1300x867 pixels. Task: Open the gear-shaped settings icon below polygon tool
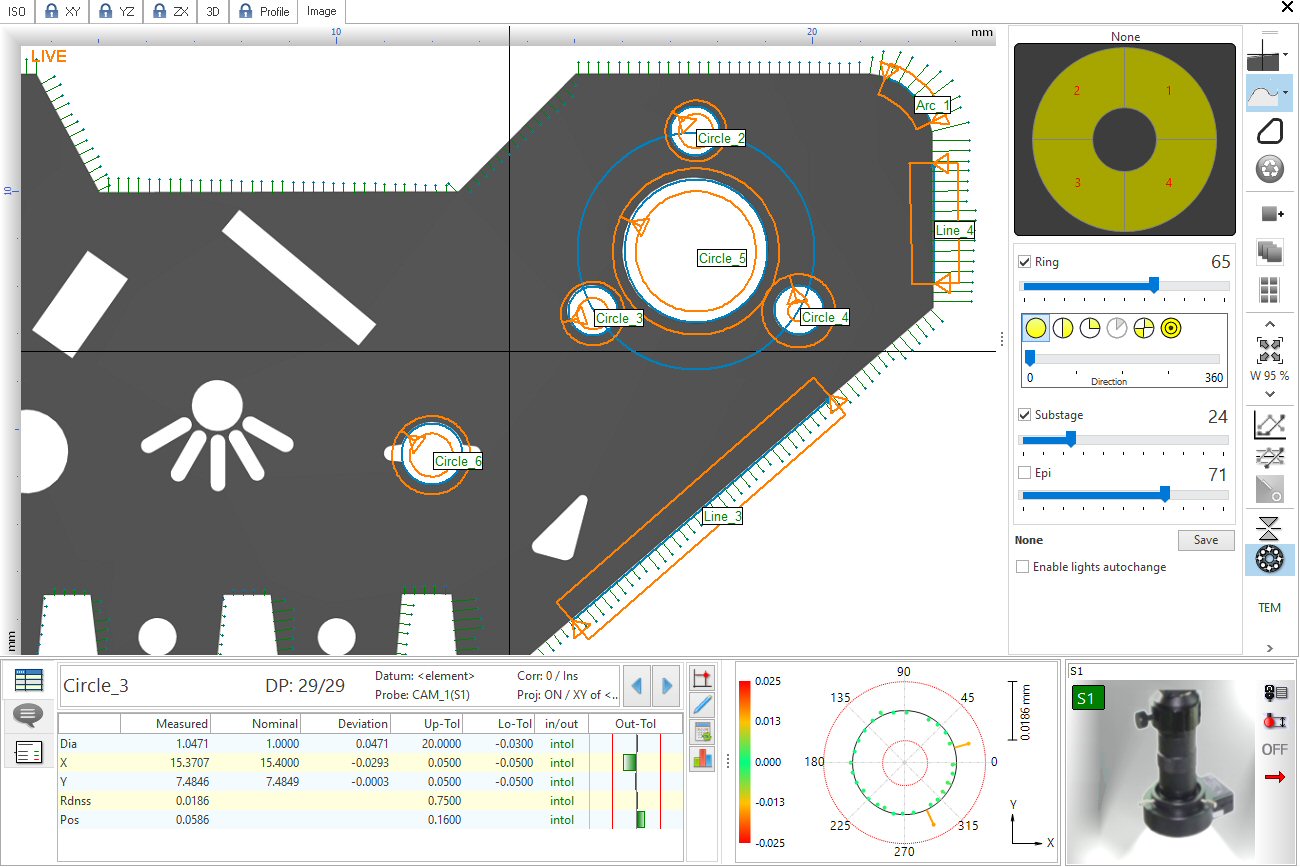click(1268, 169)
